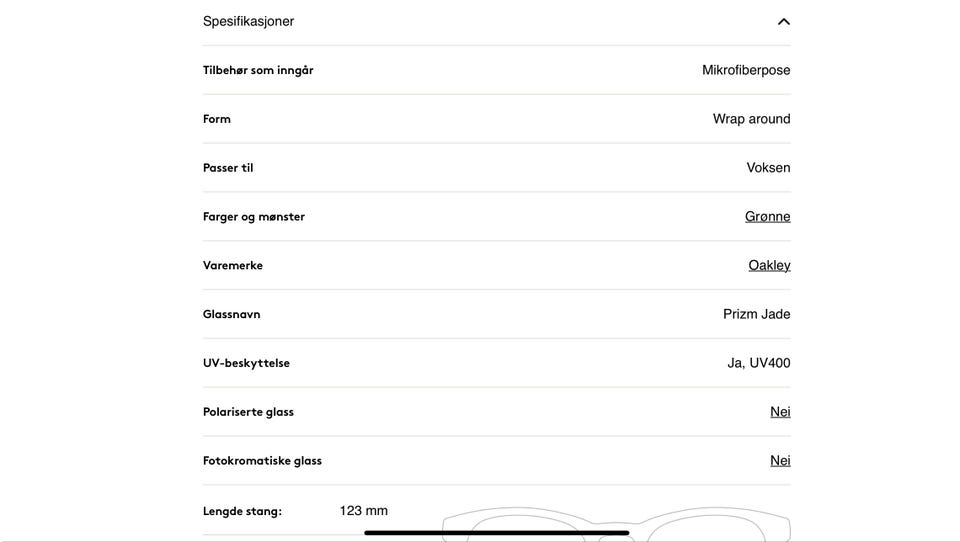Click the Nei link for Polariserte glass
Image resolution: width=960 pixels, height=542 pixels.
coord(780,412)
